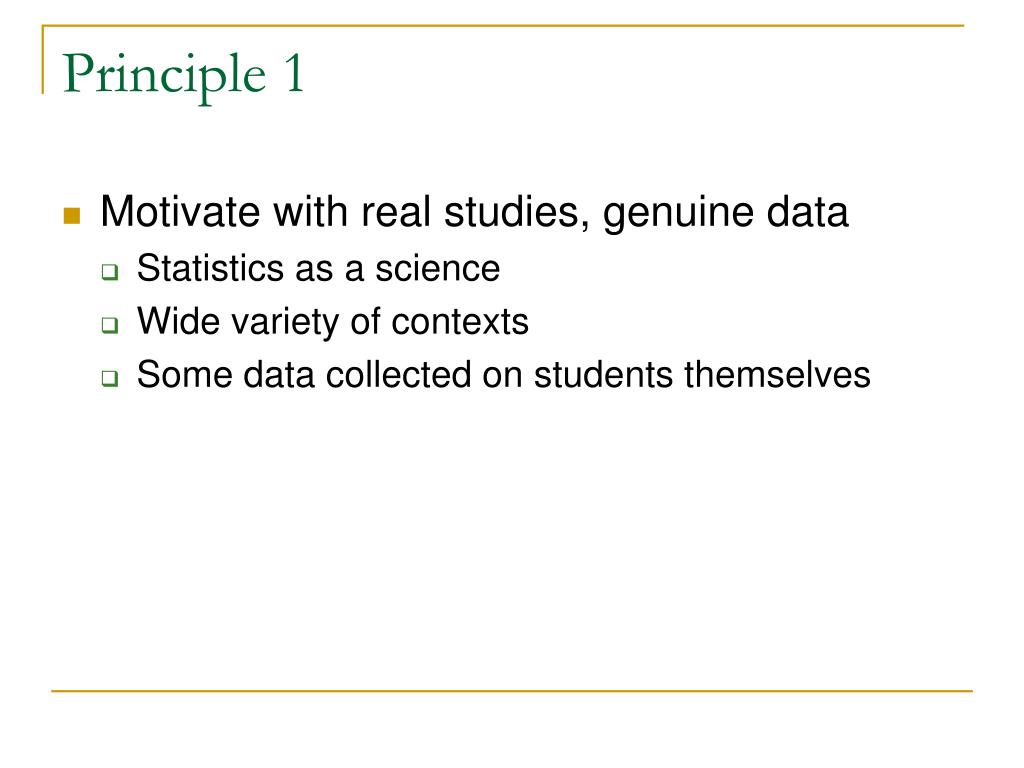The width and height of the screenshot is (1024, 768).
Task: Click the gold square bullet beside Motivate
Action: [72, 216]
